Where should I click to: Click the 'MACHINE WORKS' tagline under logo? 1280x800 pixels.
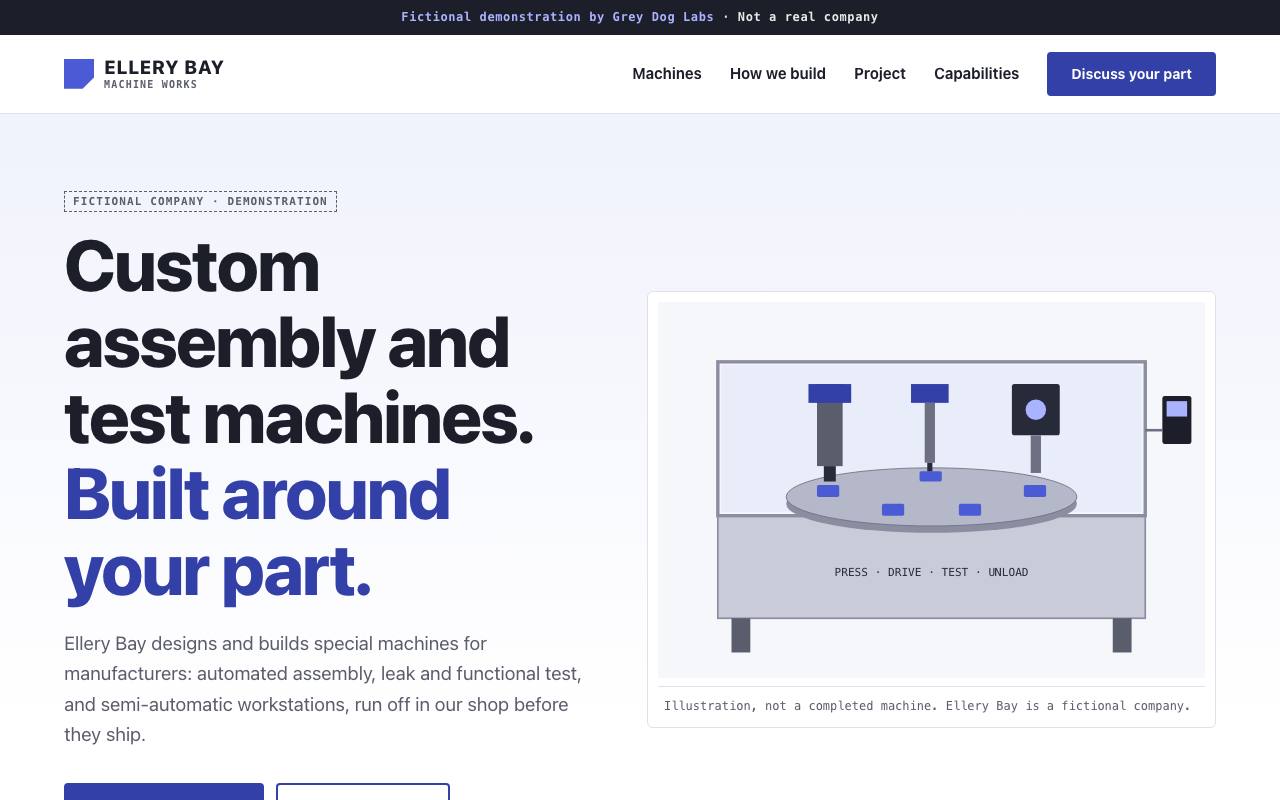151,85
